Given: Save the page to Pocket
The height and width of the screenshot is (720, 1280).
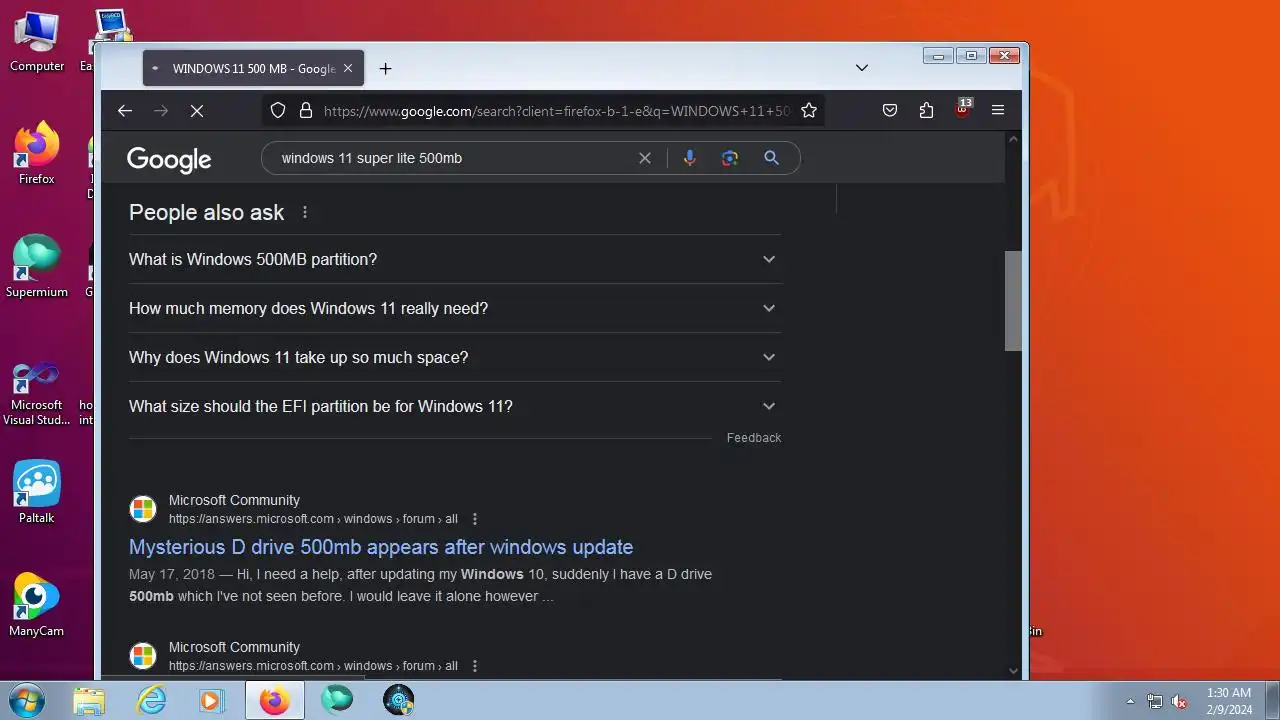Looking at the screenshot, I should click(889, 111).
